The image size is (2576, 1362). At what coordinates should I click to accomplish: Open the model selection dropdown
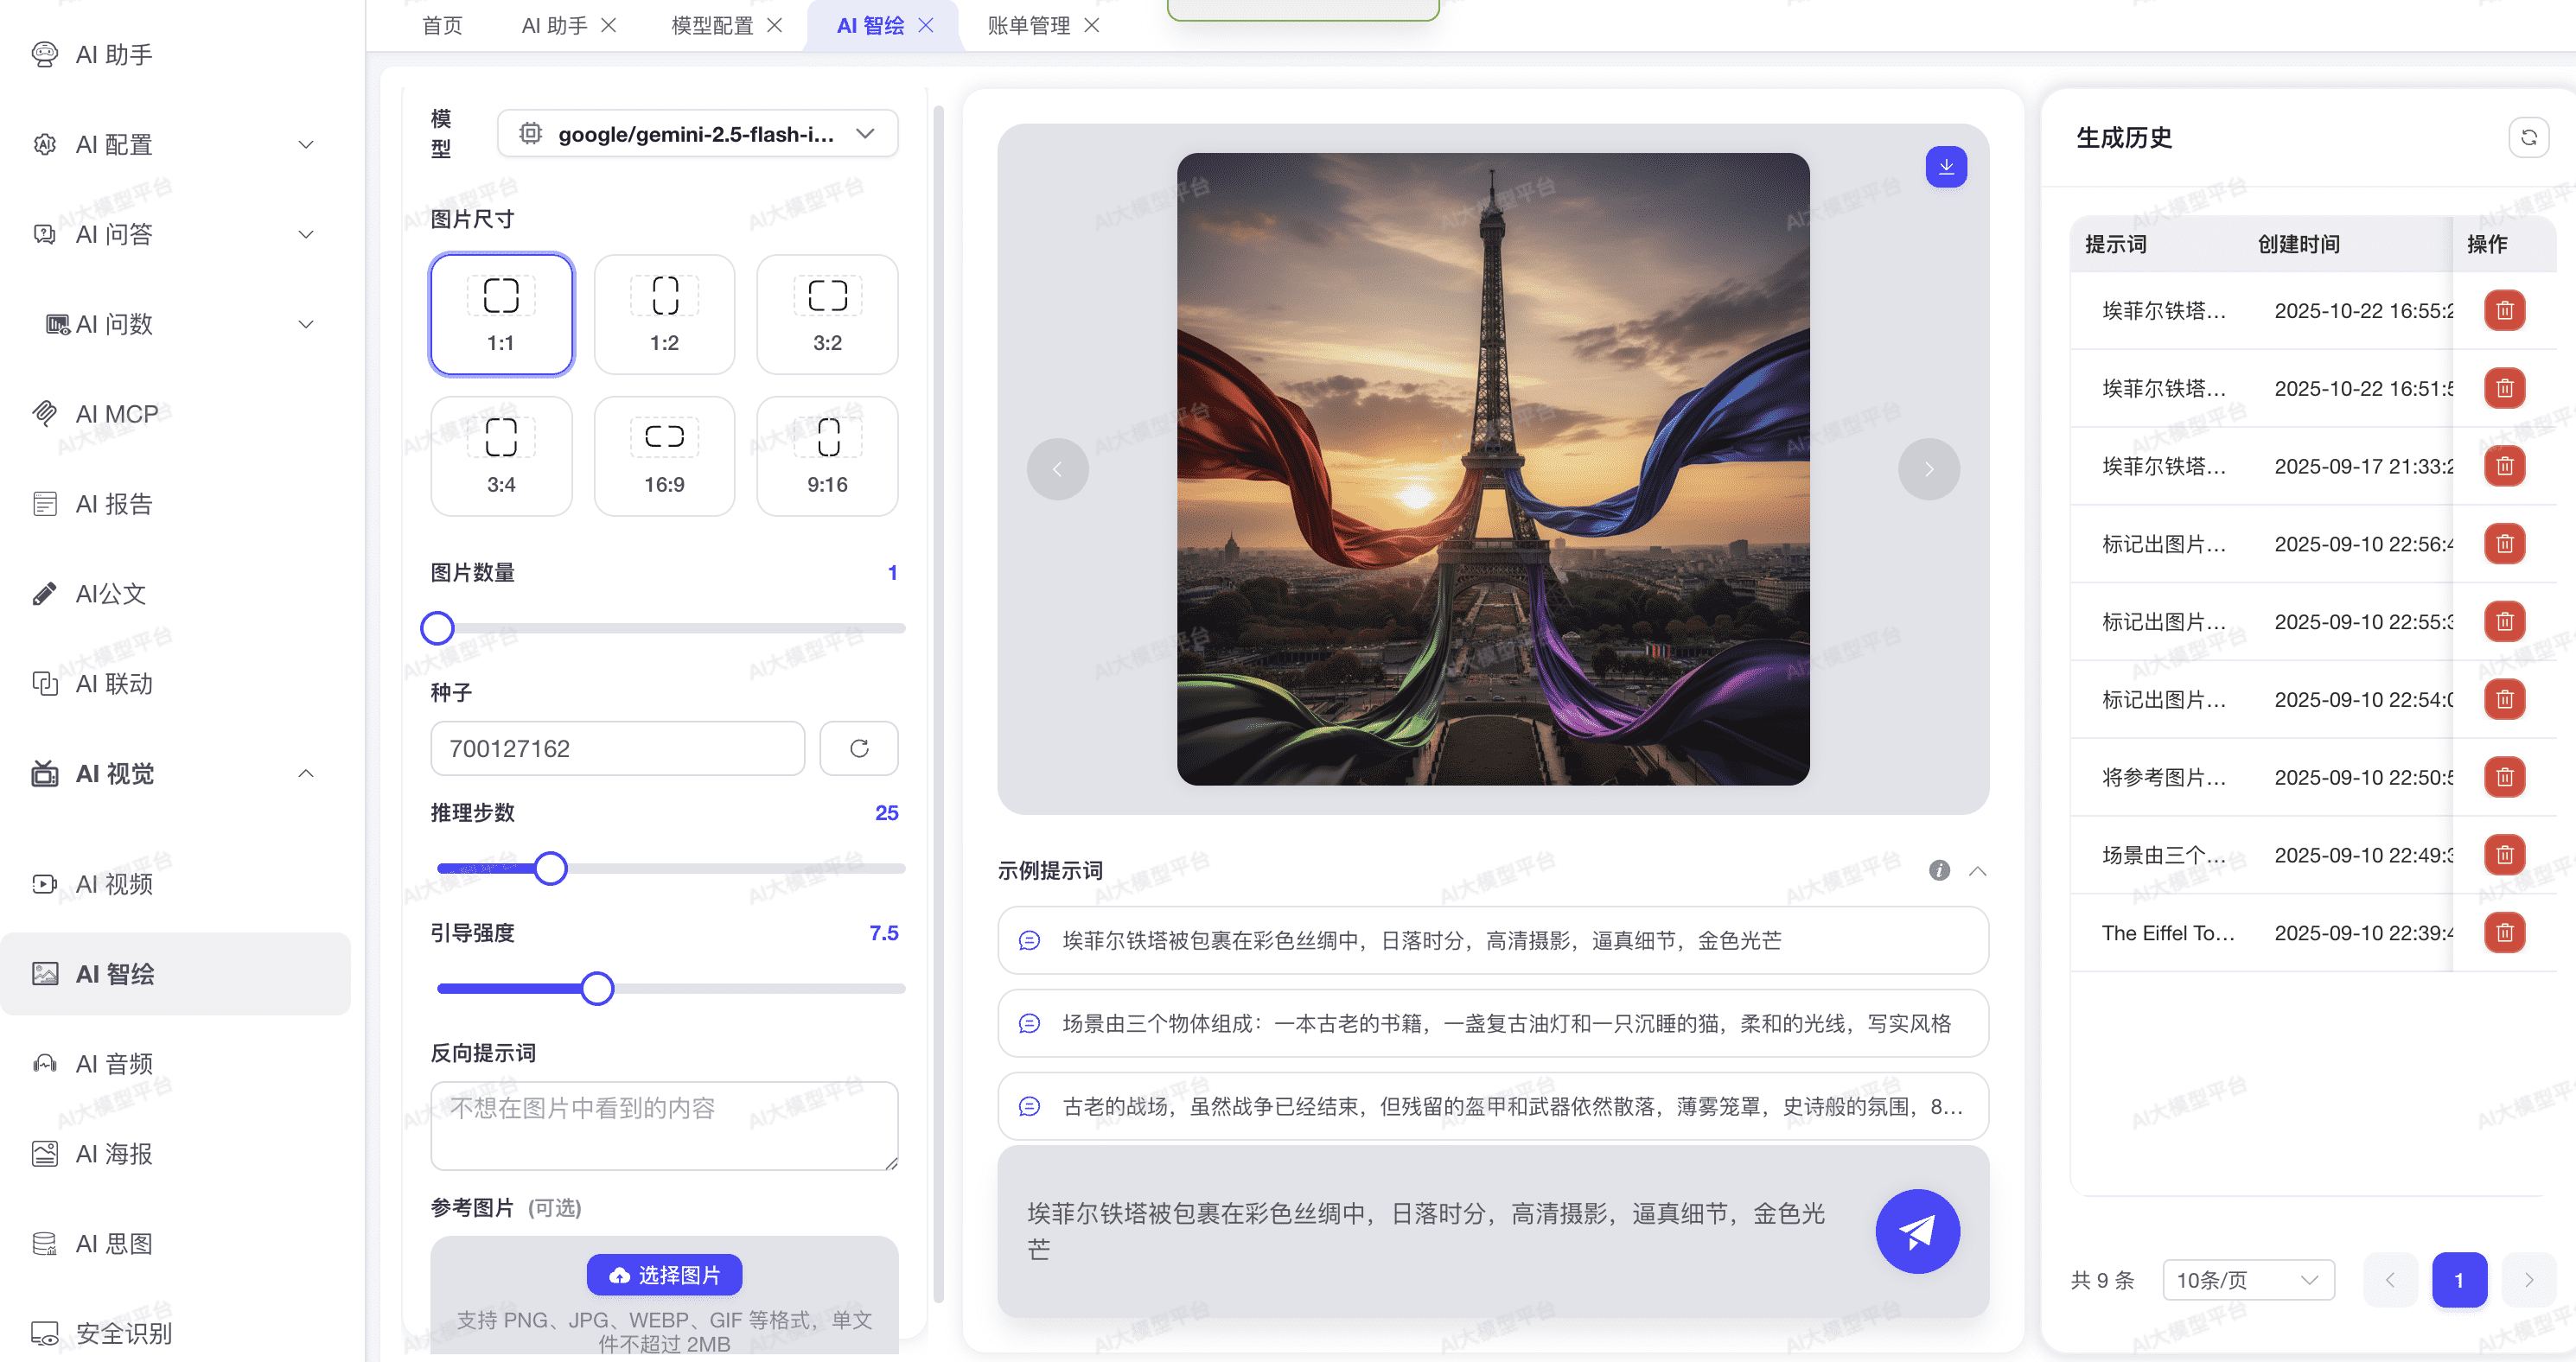[697, 134]
